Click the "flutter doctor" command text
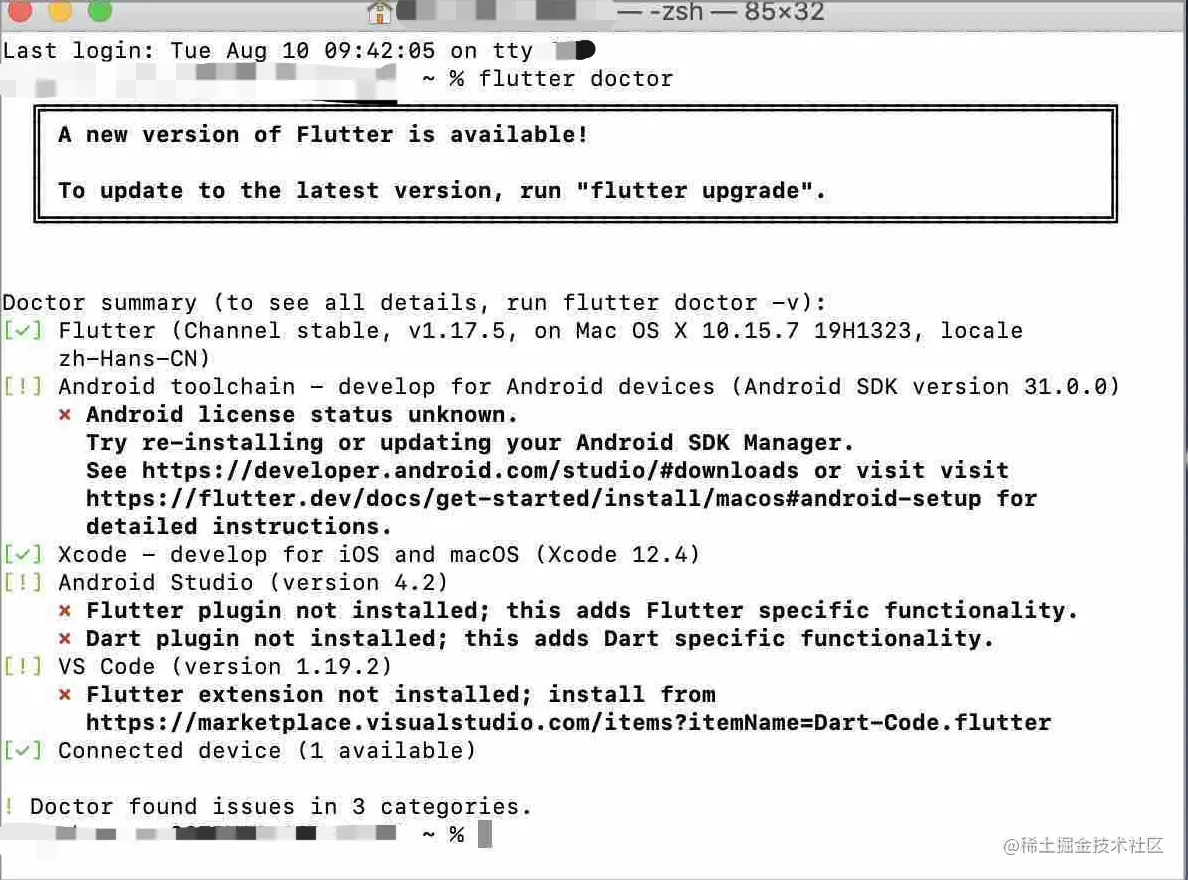 (x=576, y=79)
